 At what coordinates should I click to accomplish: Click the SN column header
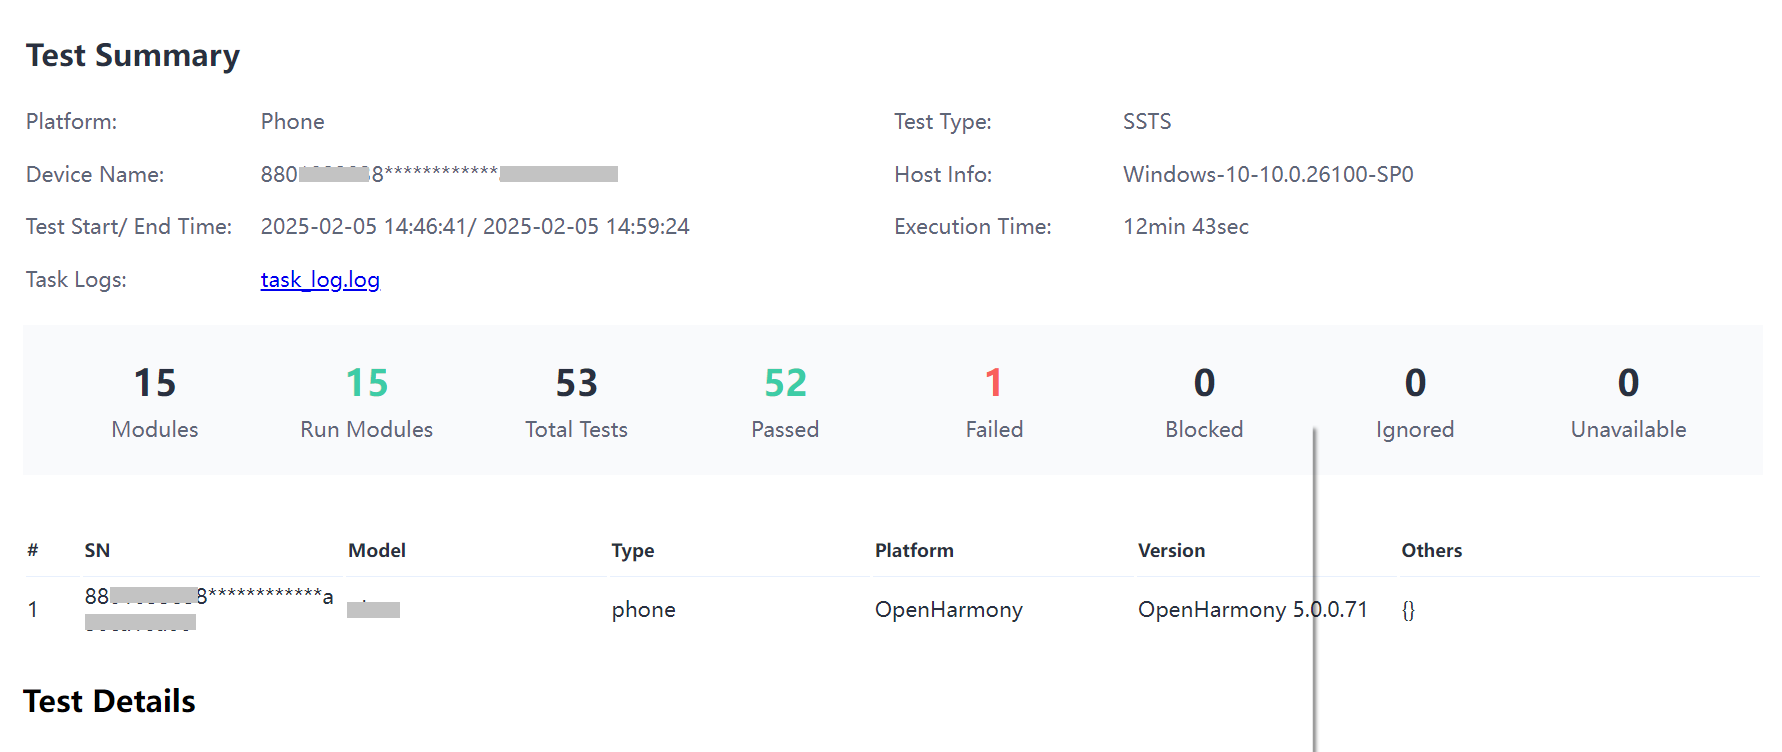point(97,551)
